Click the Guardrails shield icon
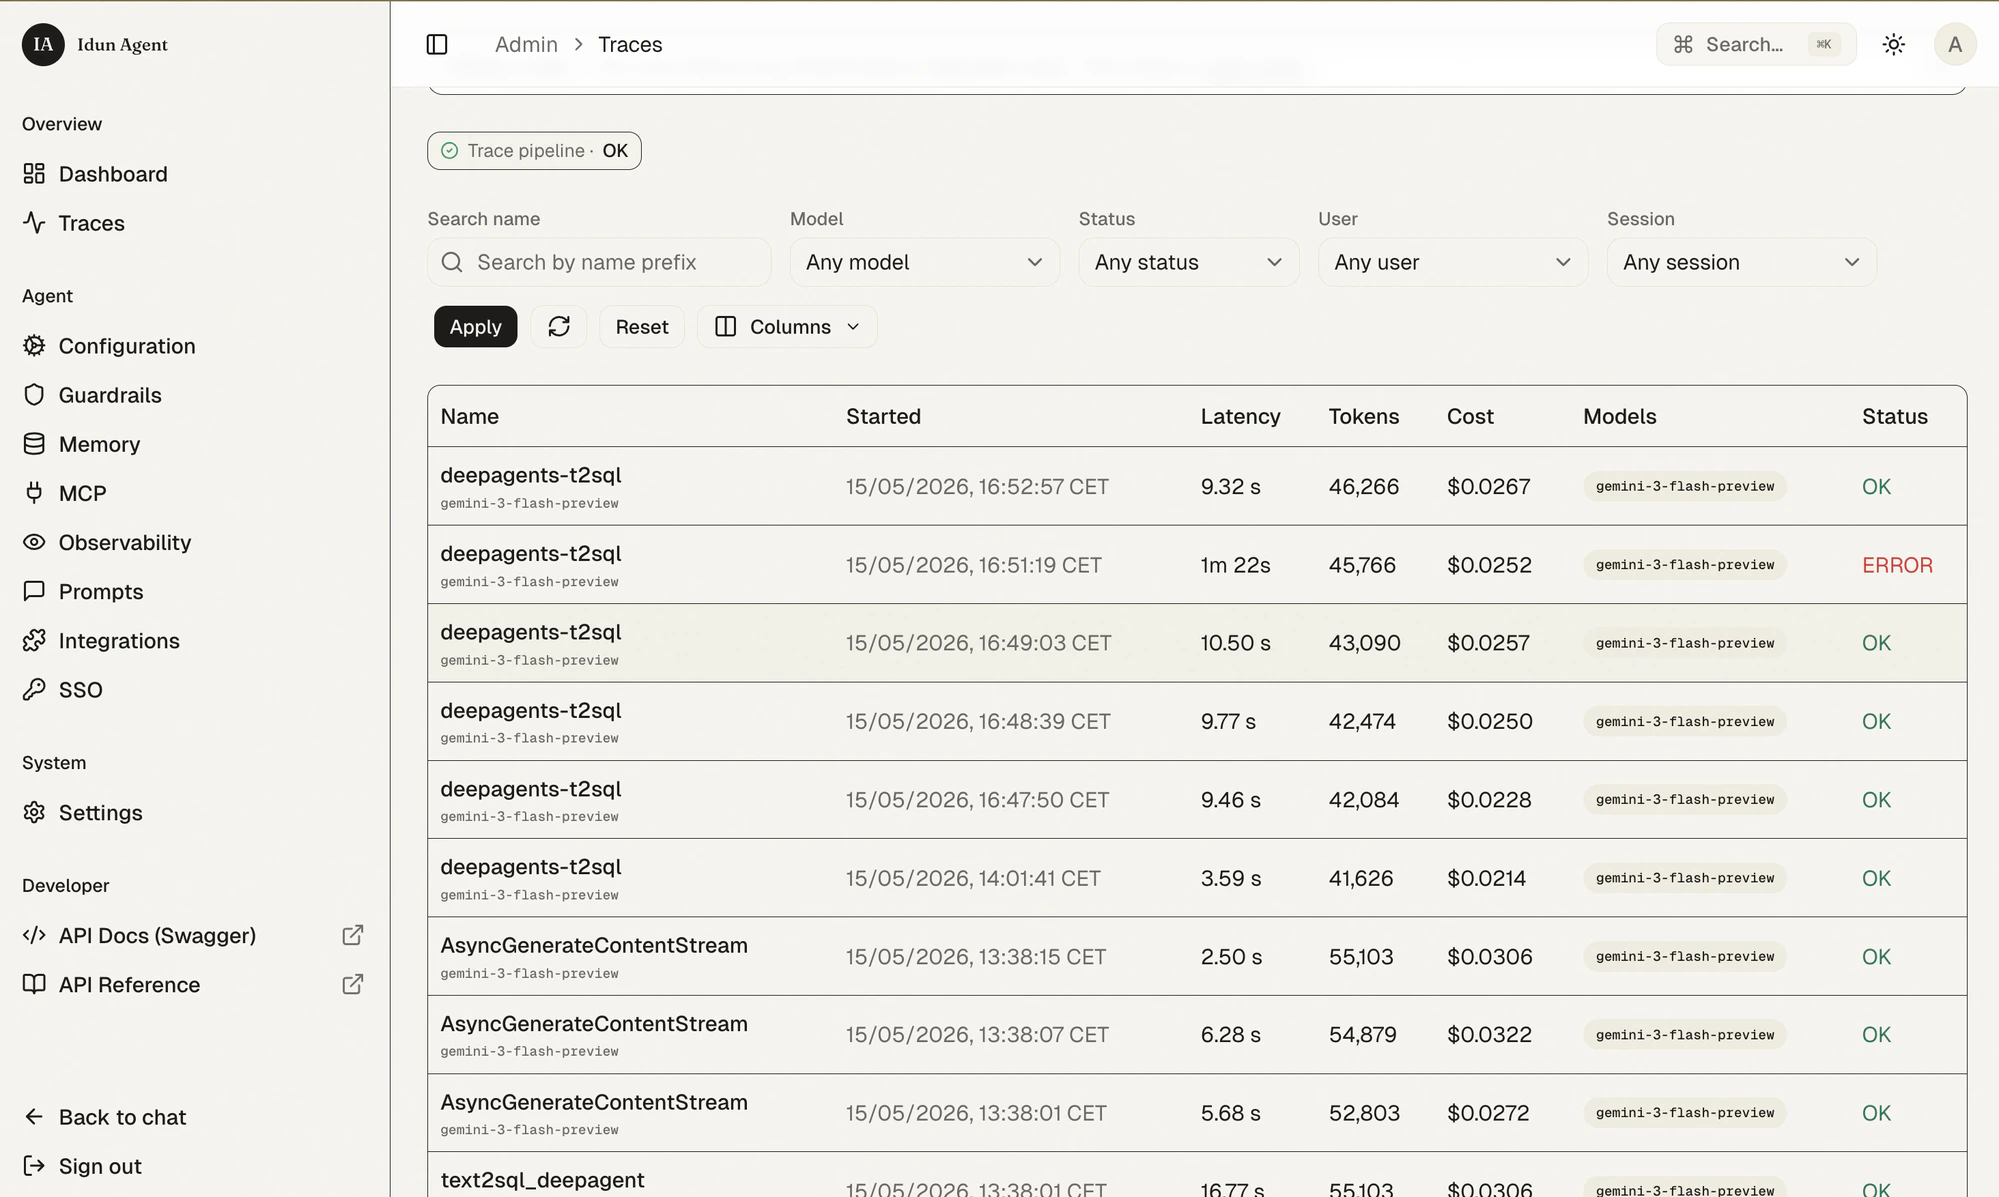Image resolution: width=1999 pixels, height=1197 pixels. click(x=34, y=395)
